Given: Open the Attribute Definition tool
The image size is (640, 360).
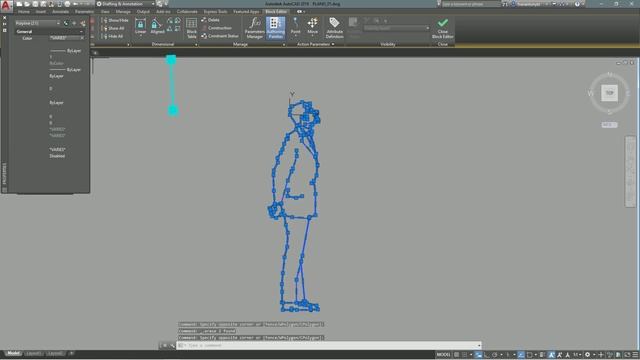Looking at the screenshot, I should tap(334, 28).
